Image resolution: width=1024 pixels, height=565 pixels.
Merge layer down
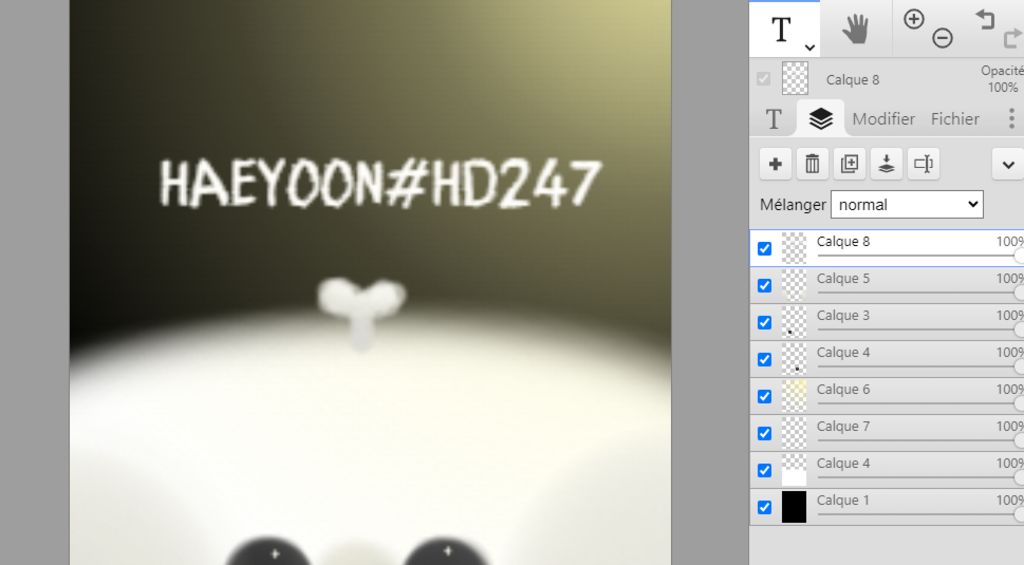tap(886, 164)
